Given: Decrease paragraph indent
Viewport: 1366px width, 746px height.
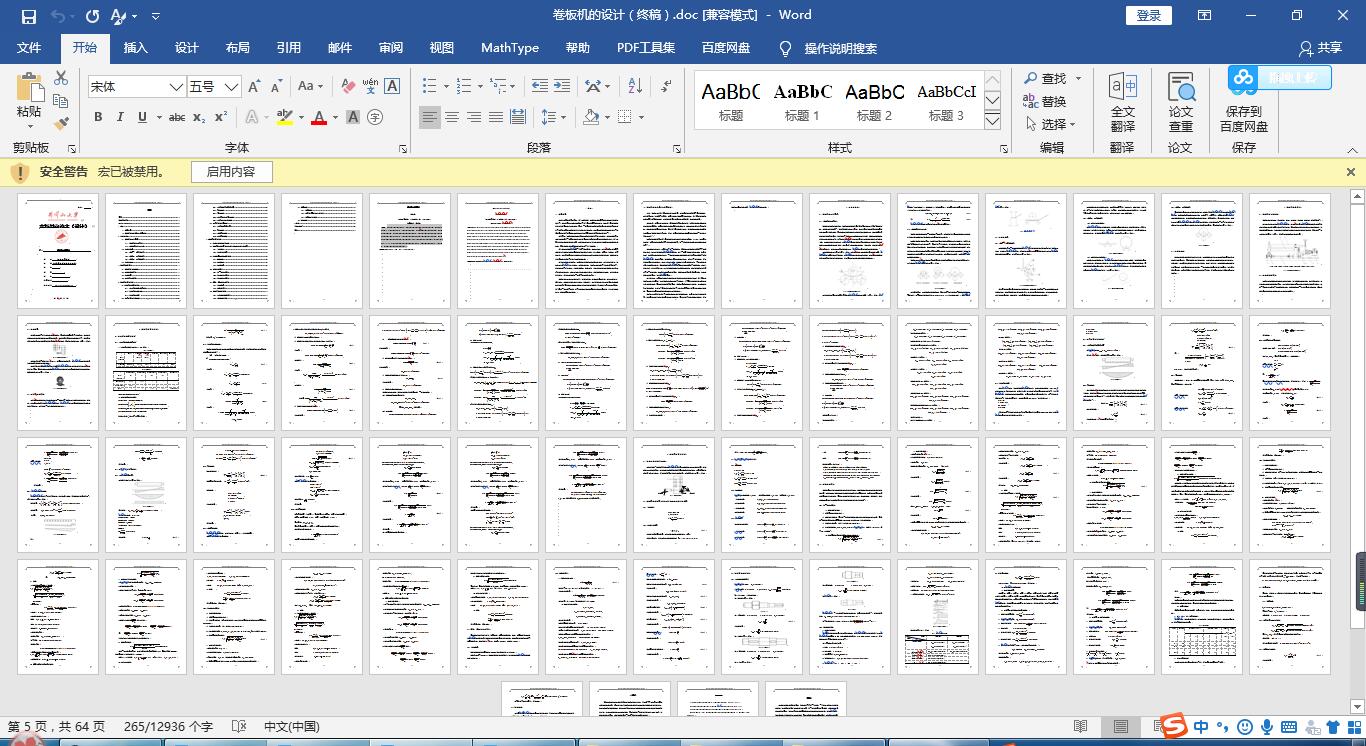Looking at the screenshot, I should click(x=539, y=87).
